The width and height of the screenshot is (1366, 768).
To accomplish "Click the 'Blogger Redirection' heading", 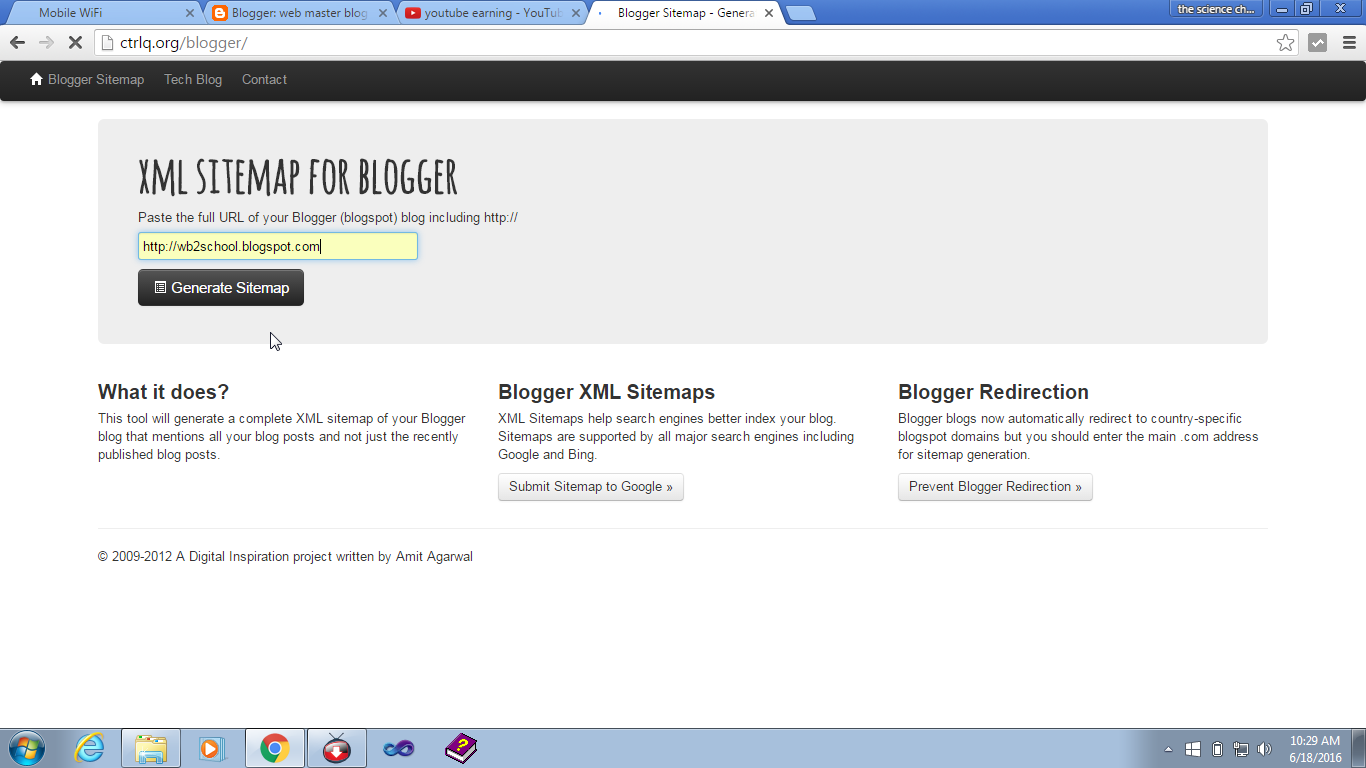I will click(x=993, y=392).
